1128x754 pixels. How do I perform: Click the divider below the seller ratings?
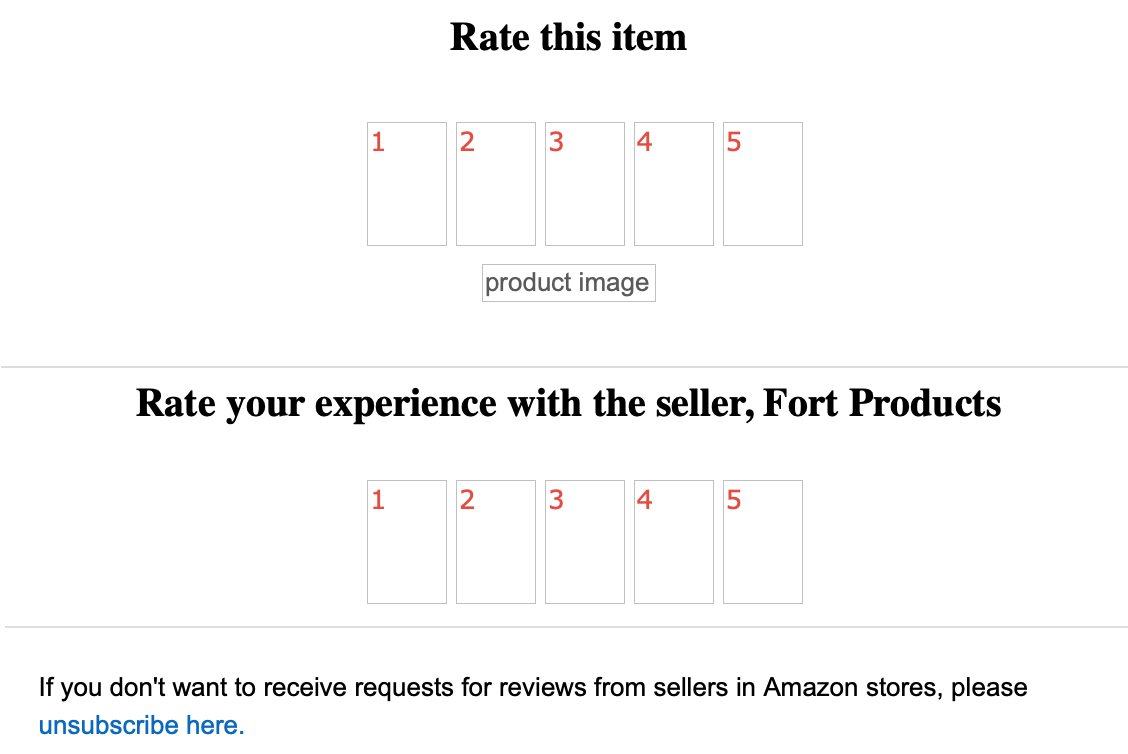click(564, 627)
